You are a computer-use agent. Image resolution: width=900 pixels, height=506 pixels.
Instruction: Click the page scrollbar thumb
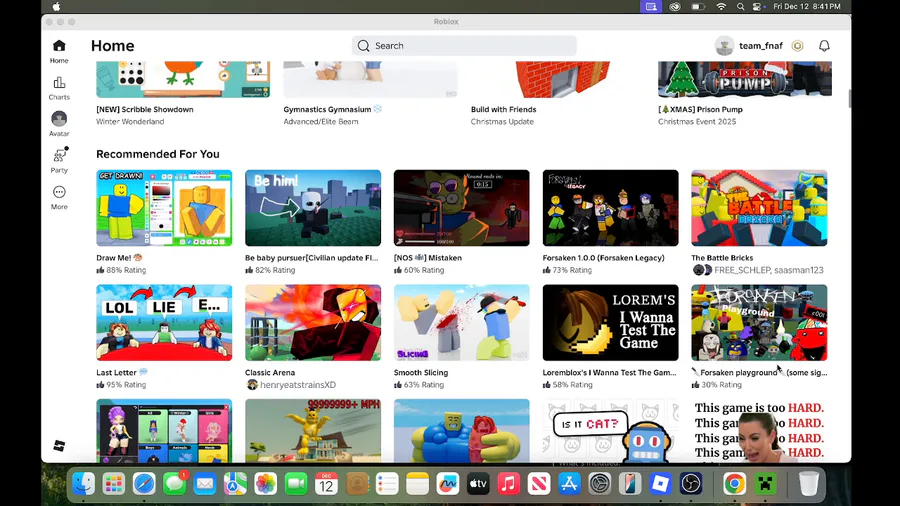[x=849, y=98]
